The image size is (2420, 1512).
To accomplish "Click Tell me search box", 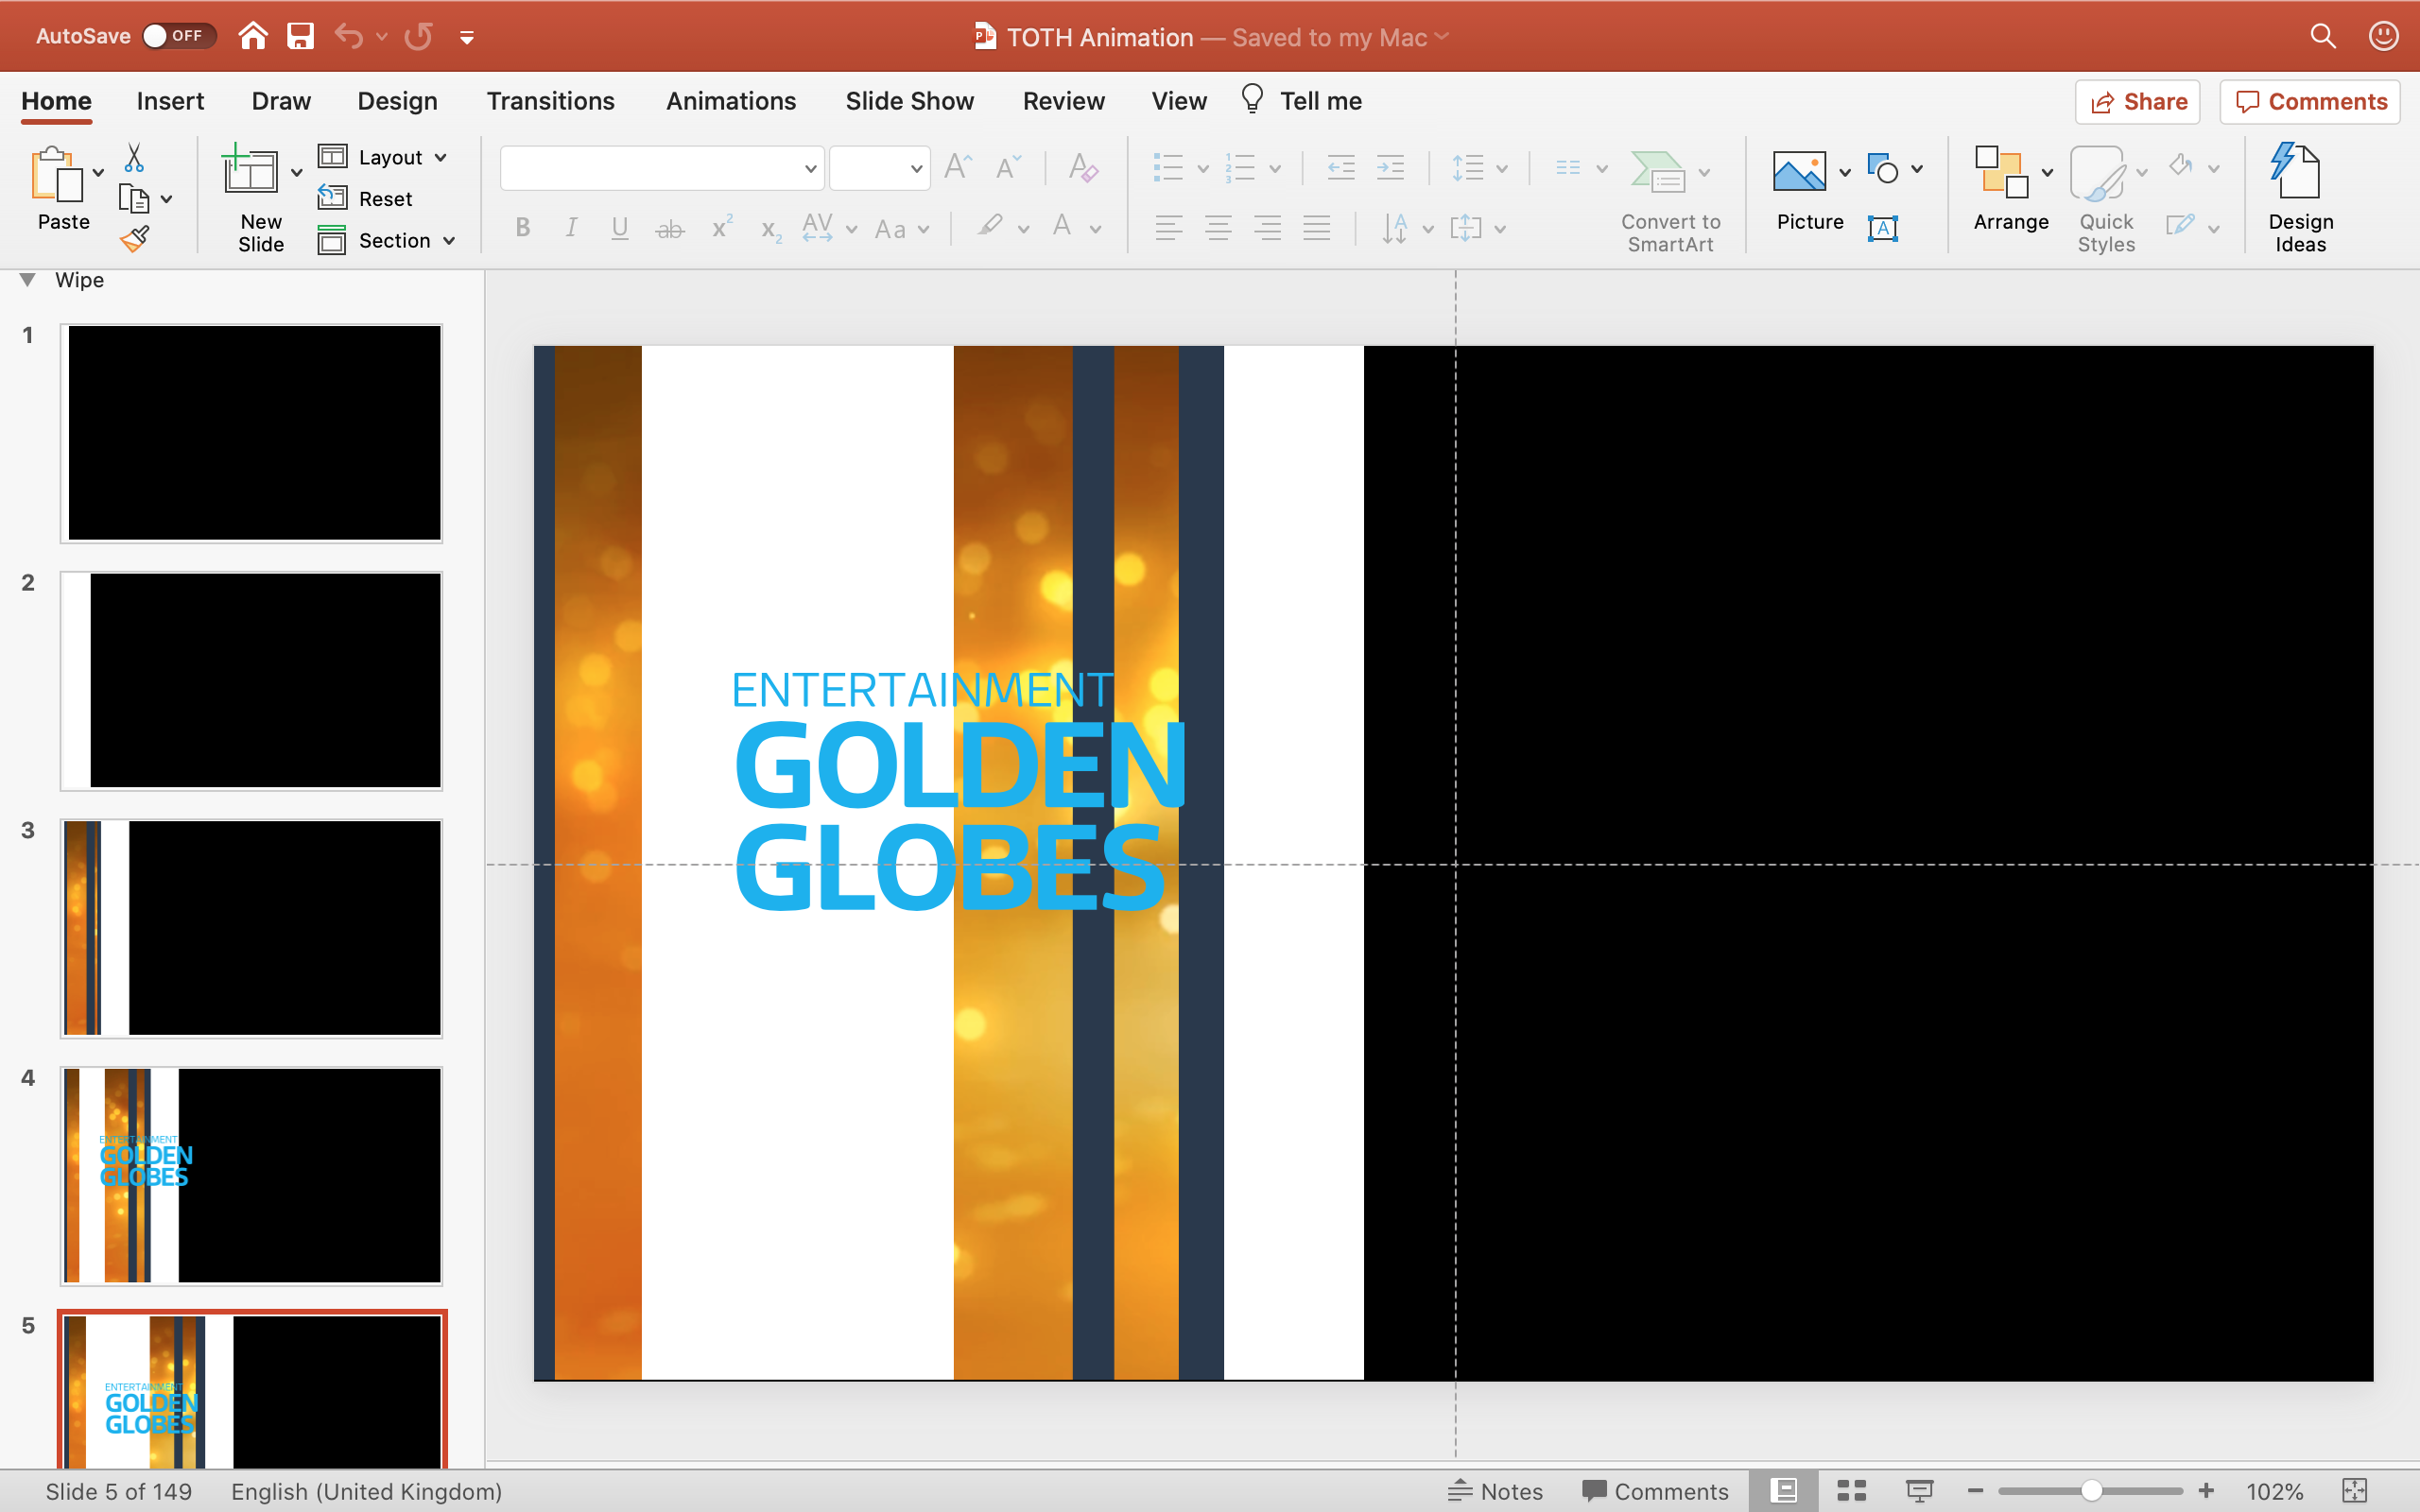I will pos(1301,101).
